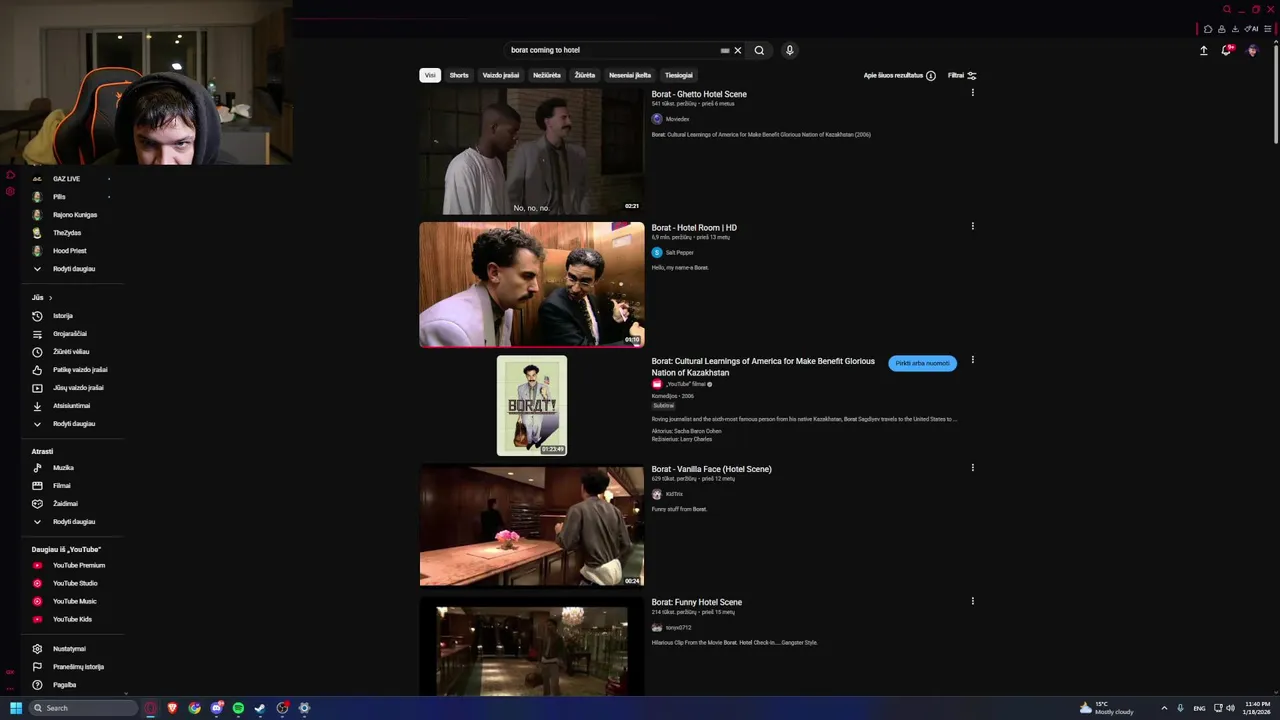Open YouTube notifications bell

pyautogui.click(x=1226, y=50)
